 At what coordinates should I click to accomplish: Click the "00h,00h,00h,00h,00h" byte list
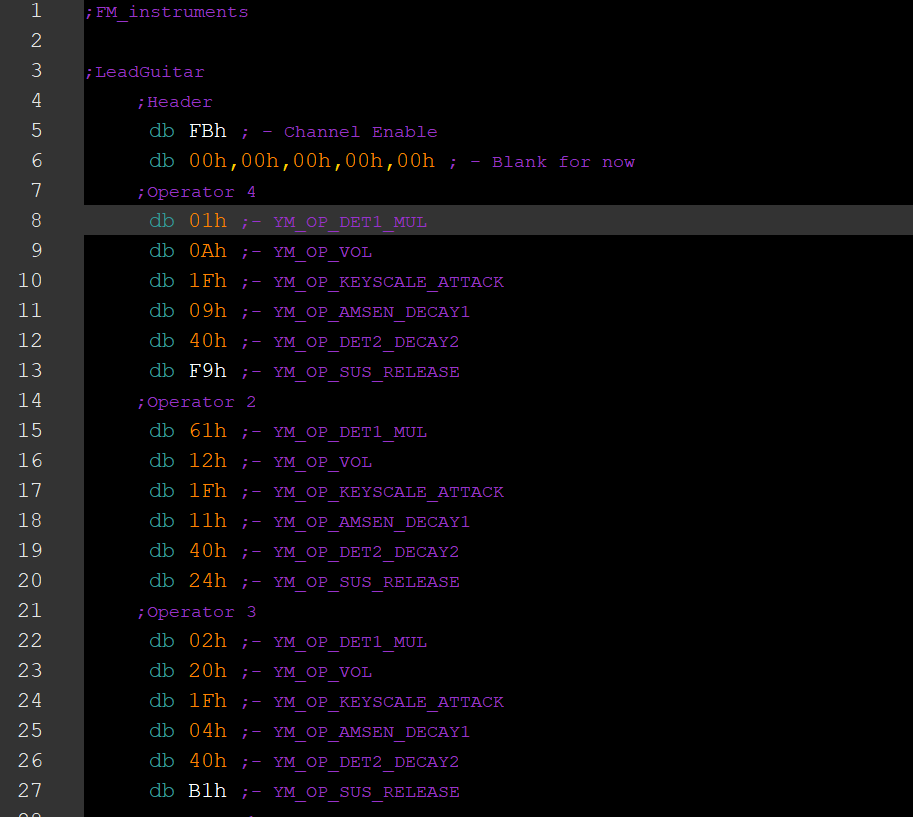(312, 161)
